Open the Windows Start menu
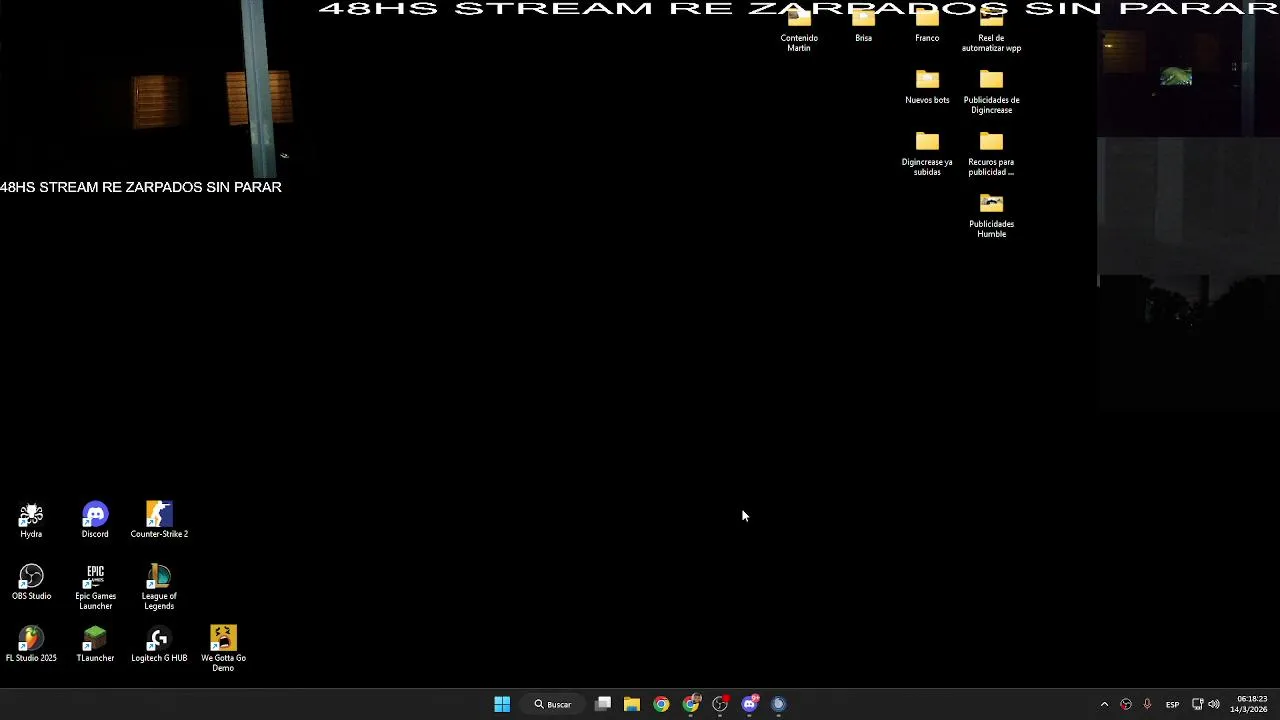1280x720 pixels. point(502,704)
